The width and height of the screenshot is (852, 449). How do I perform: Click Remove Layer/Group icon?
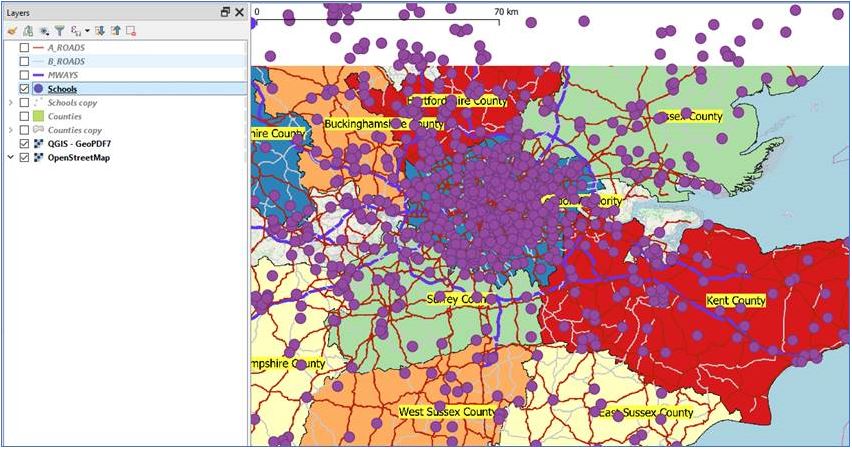[x=131, y=31]
